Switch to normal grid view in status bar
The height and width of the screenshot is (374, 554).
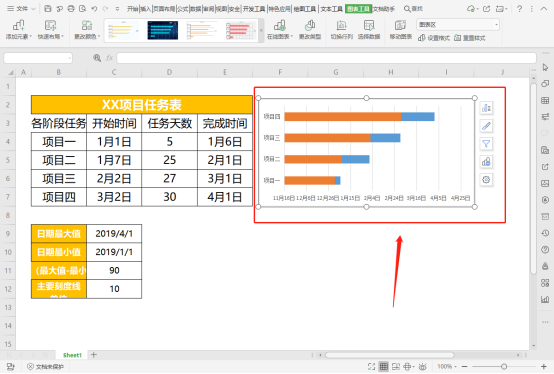coord(384,367)
